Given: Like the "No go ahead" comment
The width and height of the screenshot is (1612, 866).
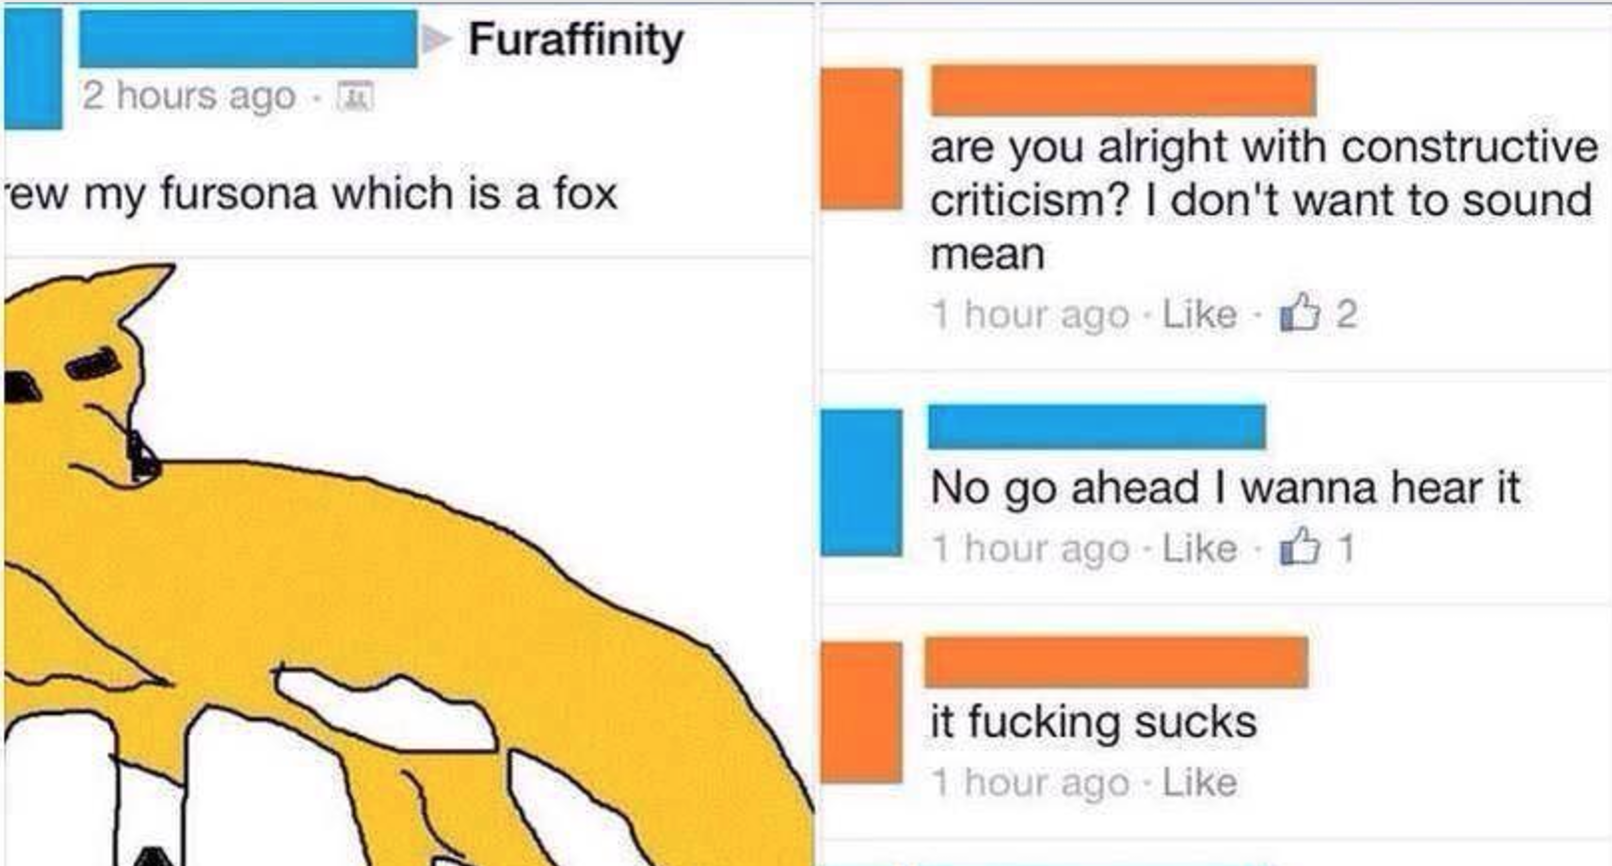Looking at the screenshot, I should tap(1199, 549).
